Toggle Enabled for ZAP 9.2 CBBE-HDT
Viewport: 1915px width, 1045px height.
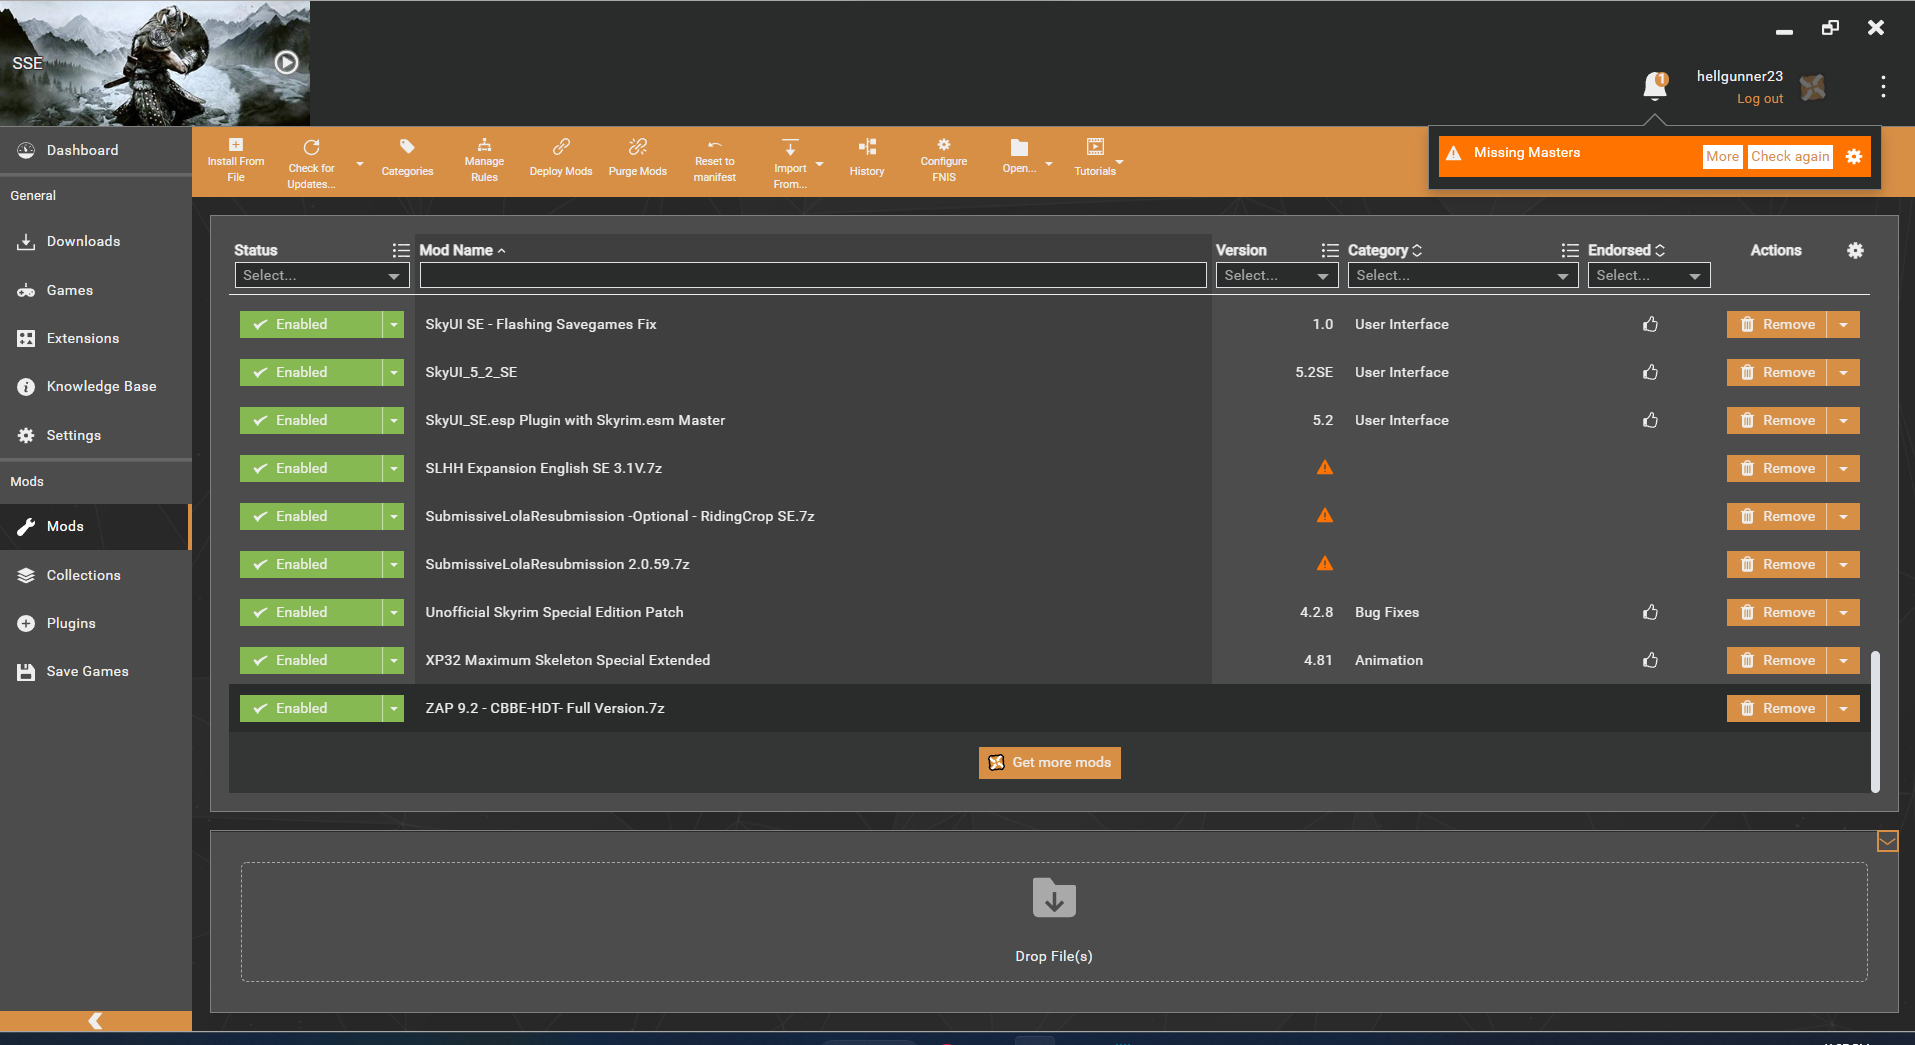pyautogui.click(x=311, y=708)
